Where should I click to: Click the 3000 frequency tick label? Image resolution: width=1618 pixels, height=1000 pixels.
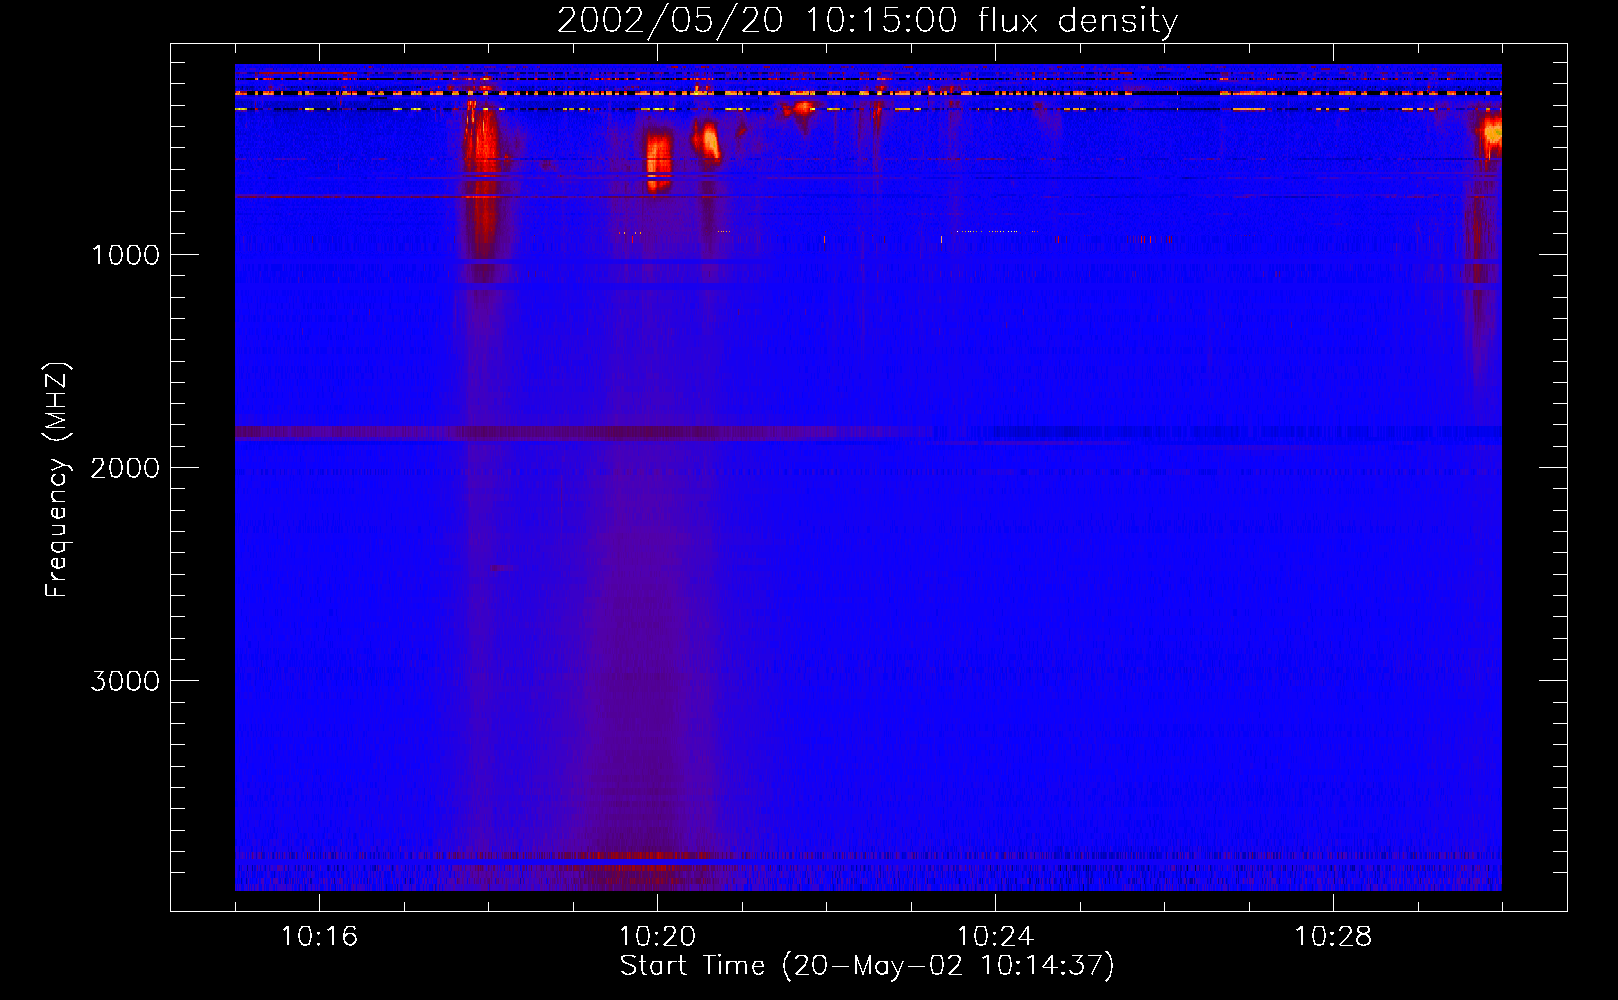pyautogui.click(x=125, y=681)
